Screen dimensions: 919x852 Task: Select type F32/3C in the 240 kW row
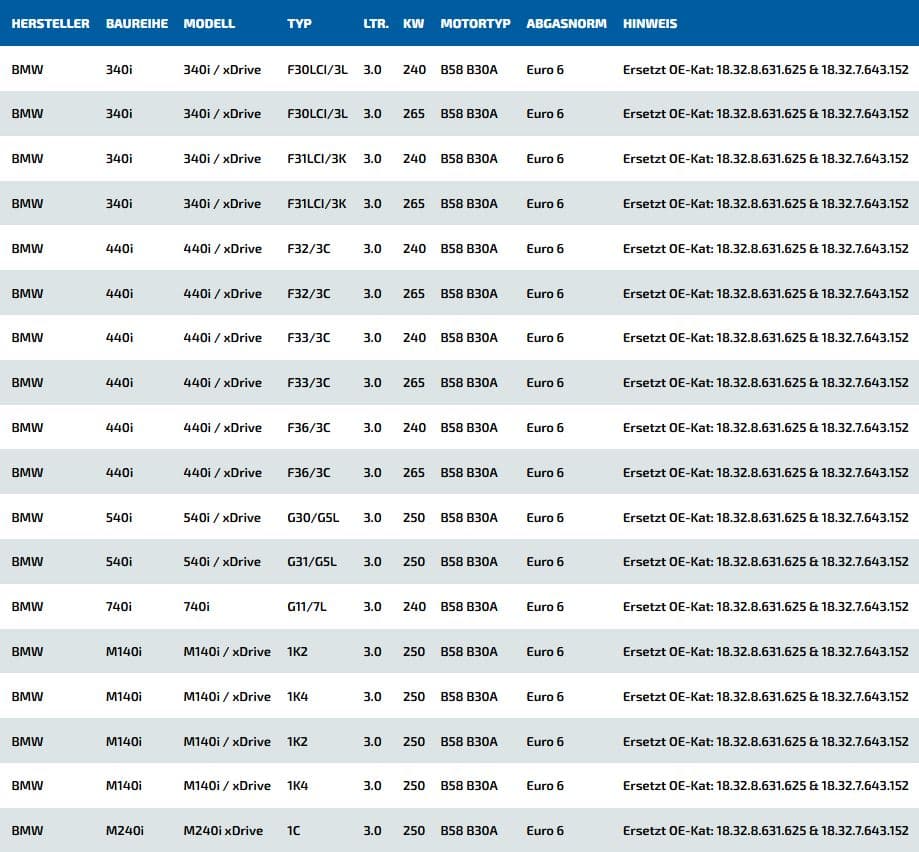pyautogui.click(x=308, y=248)
